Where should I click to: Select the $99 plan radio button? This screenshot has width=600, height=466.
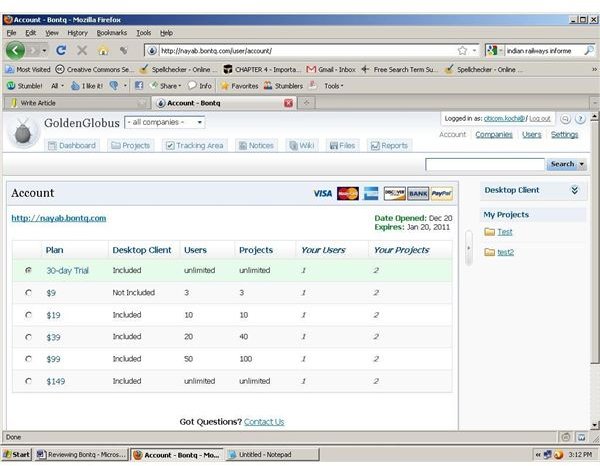click(x=28, y=359)
